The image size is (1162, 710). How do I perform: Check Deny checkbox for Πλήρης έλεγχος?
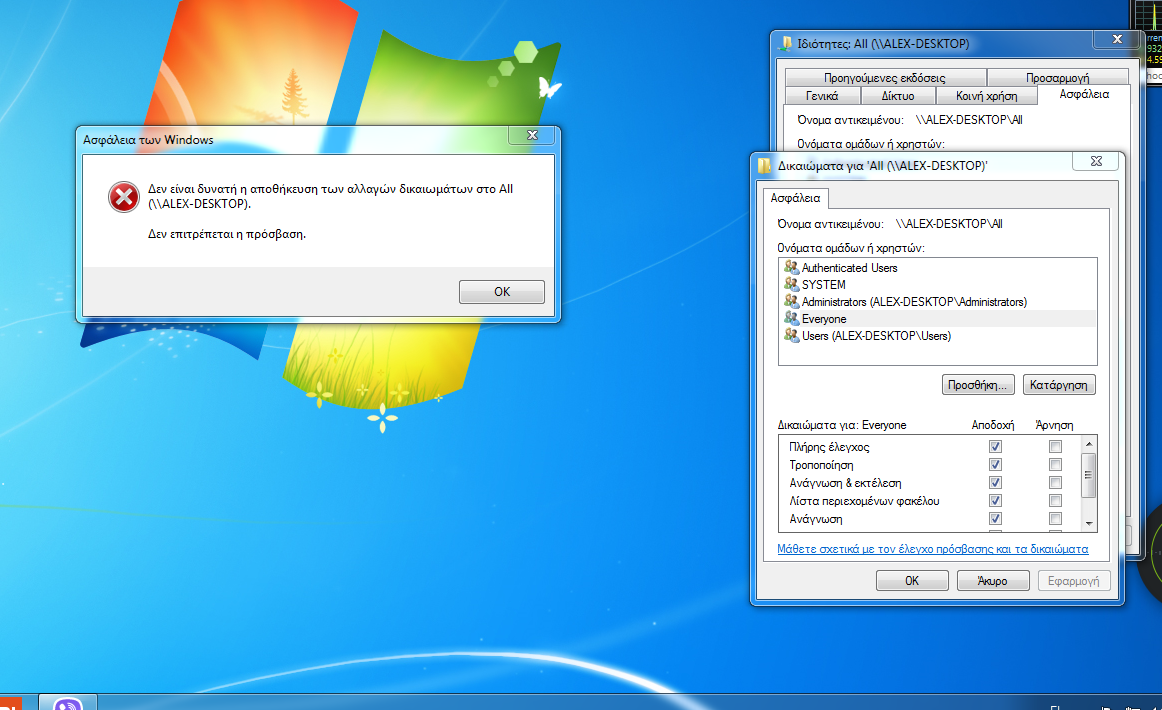[1055, 447]
